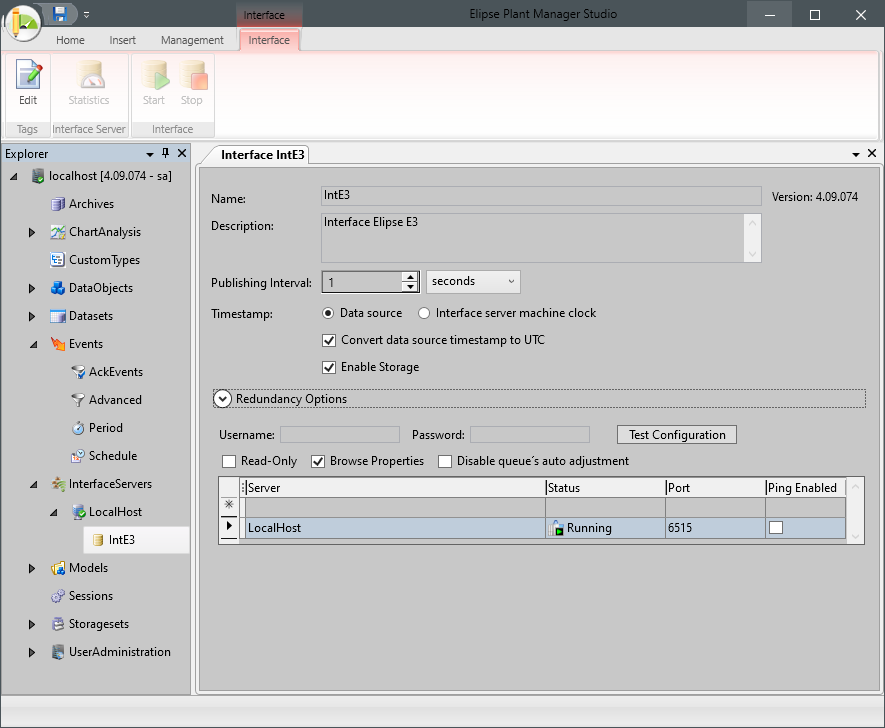Expand Redundancy Options section
Viewport: 885px width, 728px height.
222,399
